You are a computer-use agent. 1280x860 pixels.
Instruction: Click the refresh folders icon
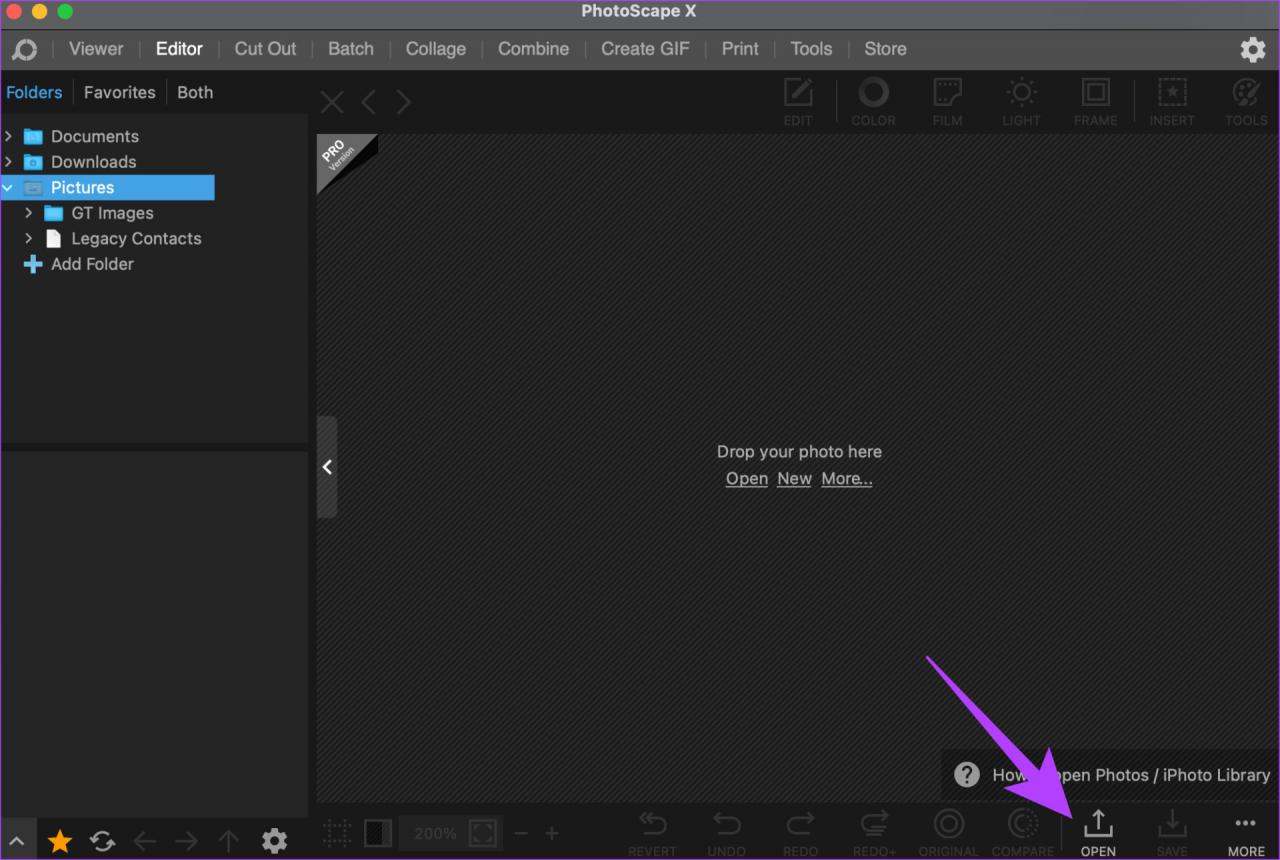[102, 841]
